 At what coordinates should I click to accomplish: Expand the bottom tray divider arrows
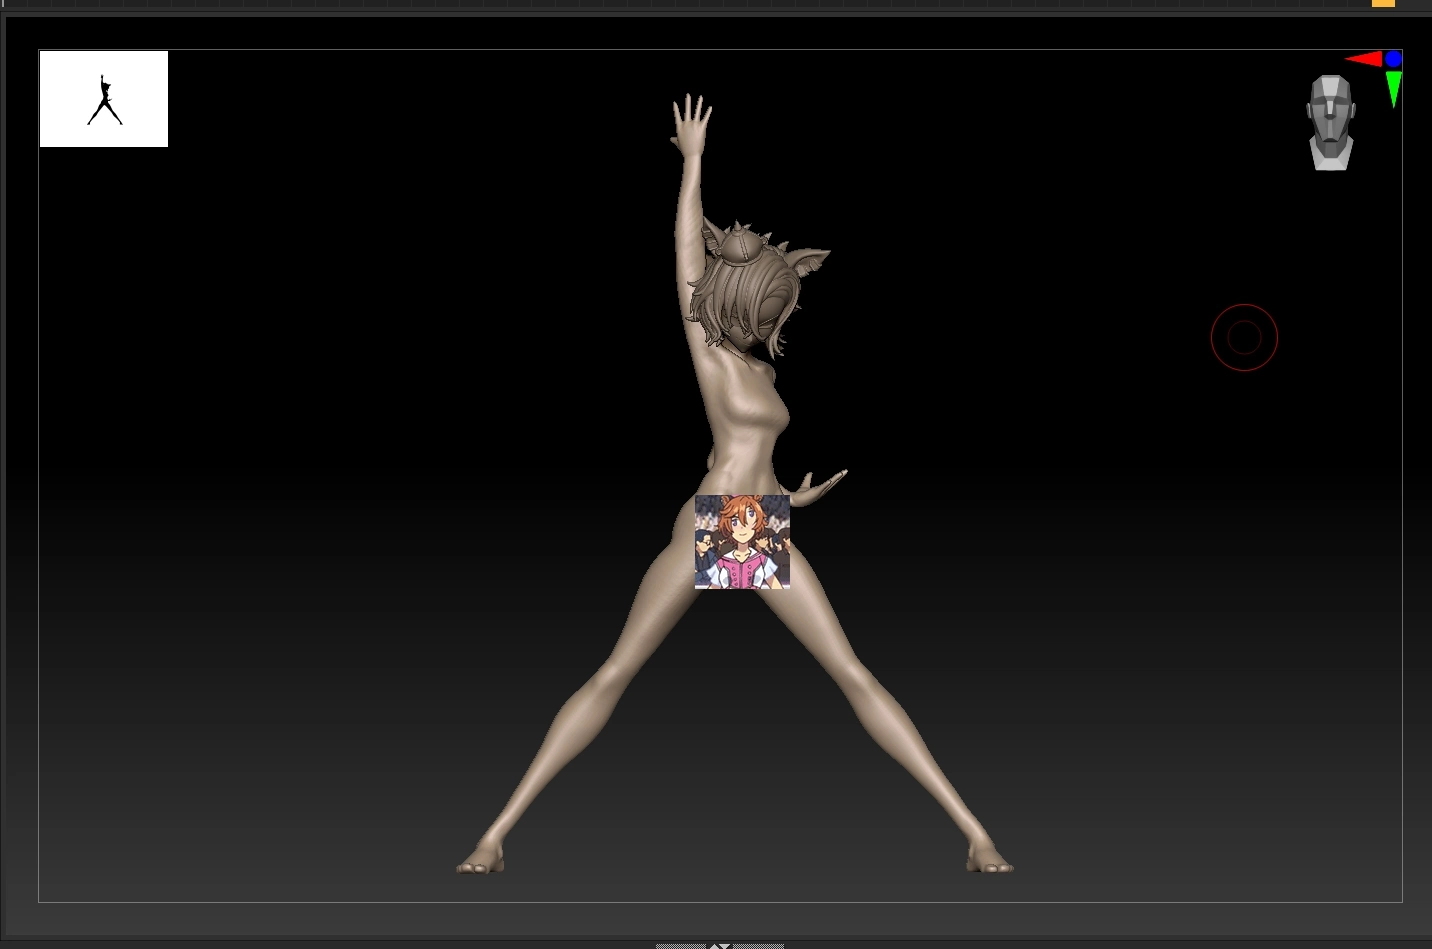click(720, 944)
